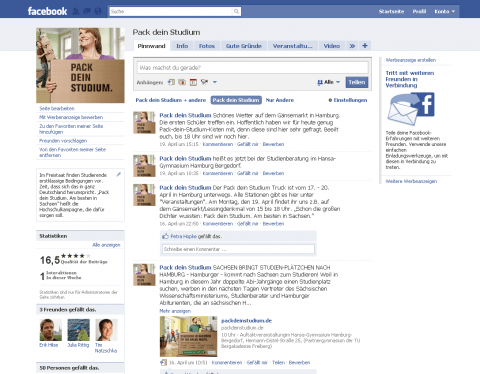This screenshot has height=374, width=480.
Task: Click the 'Schreibe einen Kommentar' field
Action: [x=238, y=249]
